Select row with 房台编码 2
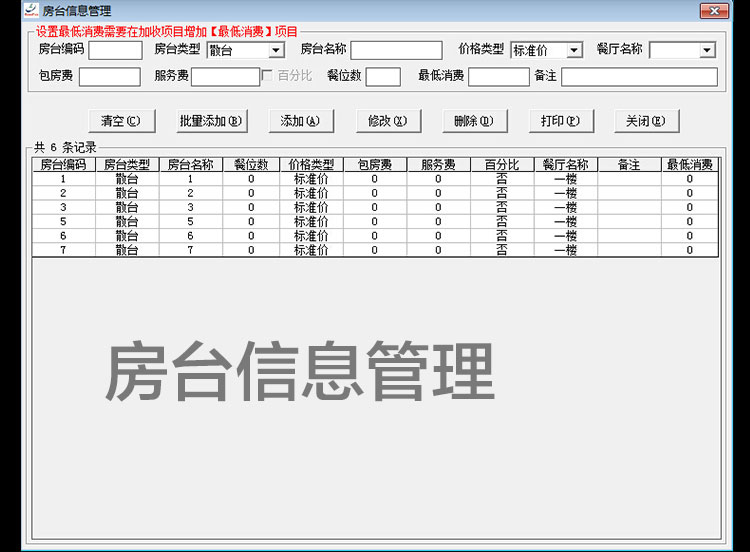The width and height of the screenshot is (750, 552). pos(375,193)
